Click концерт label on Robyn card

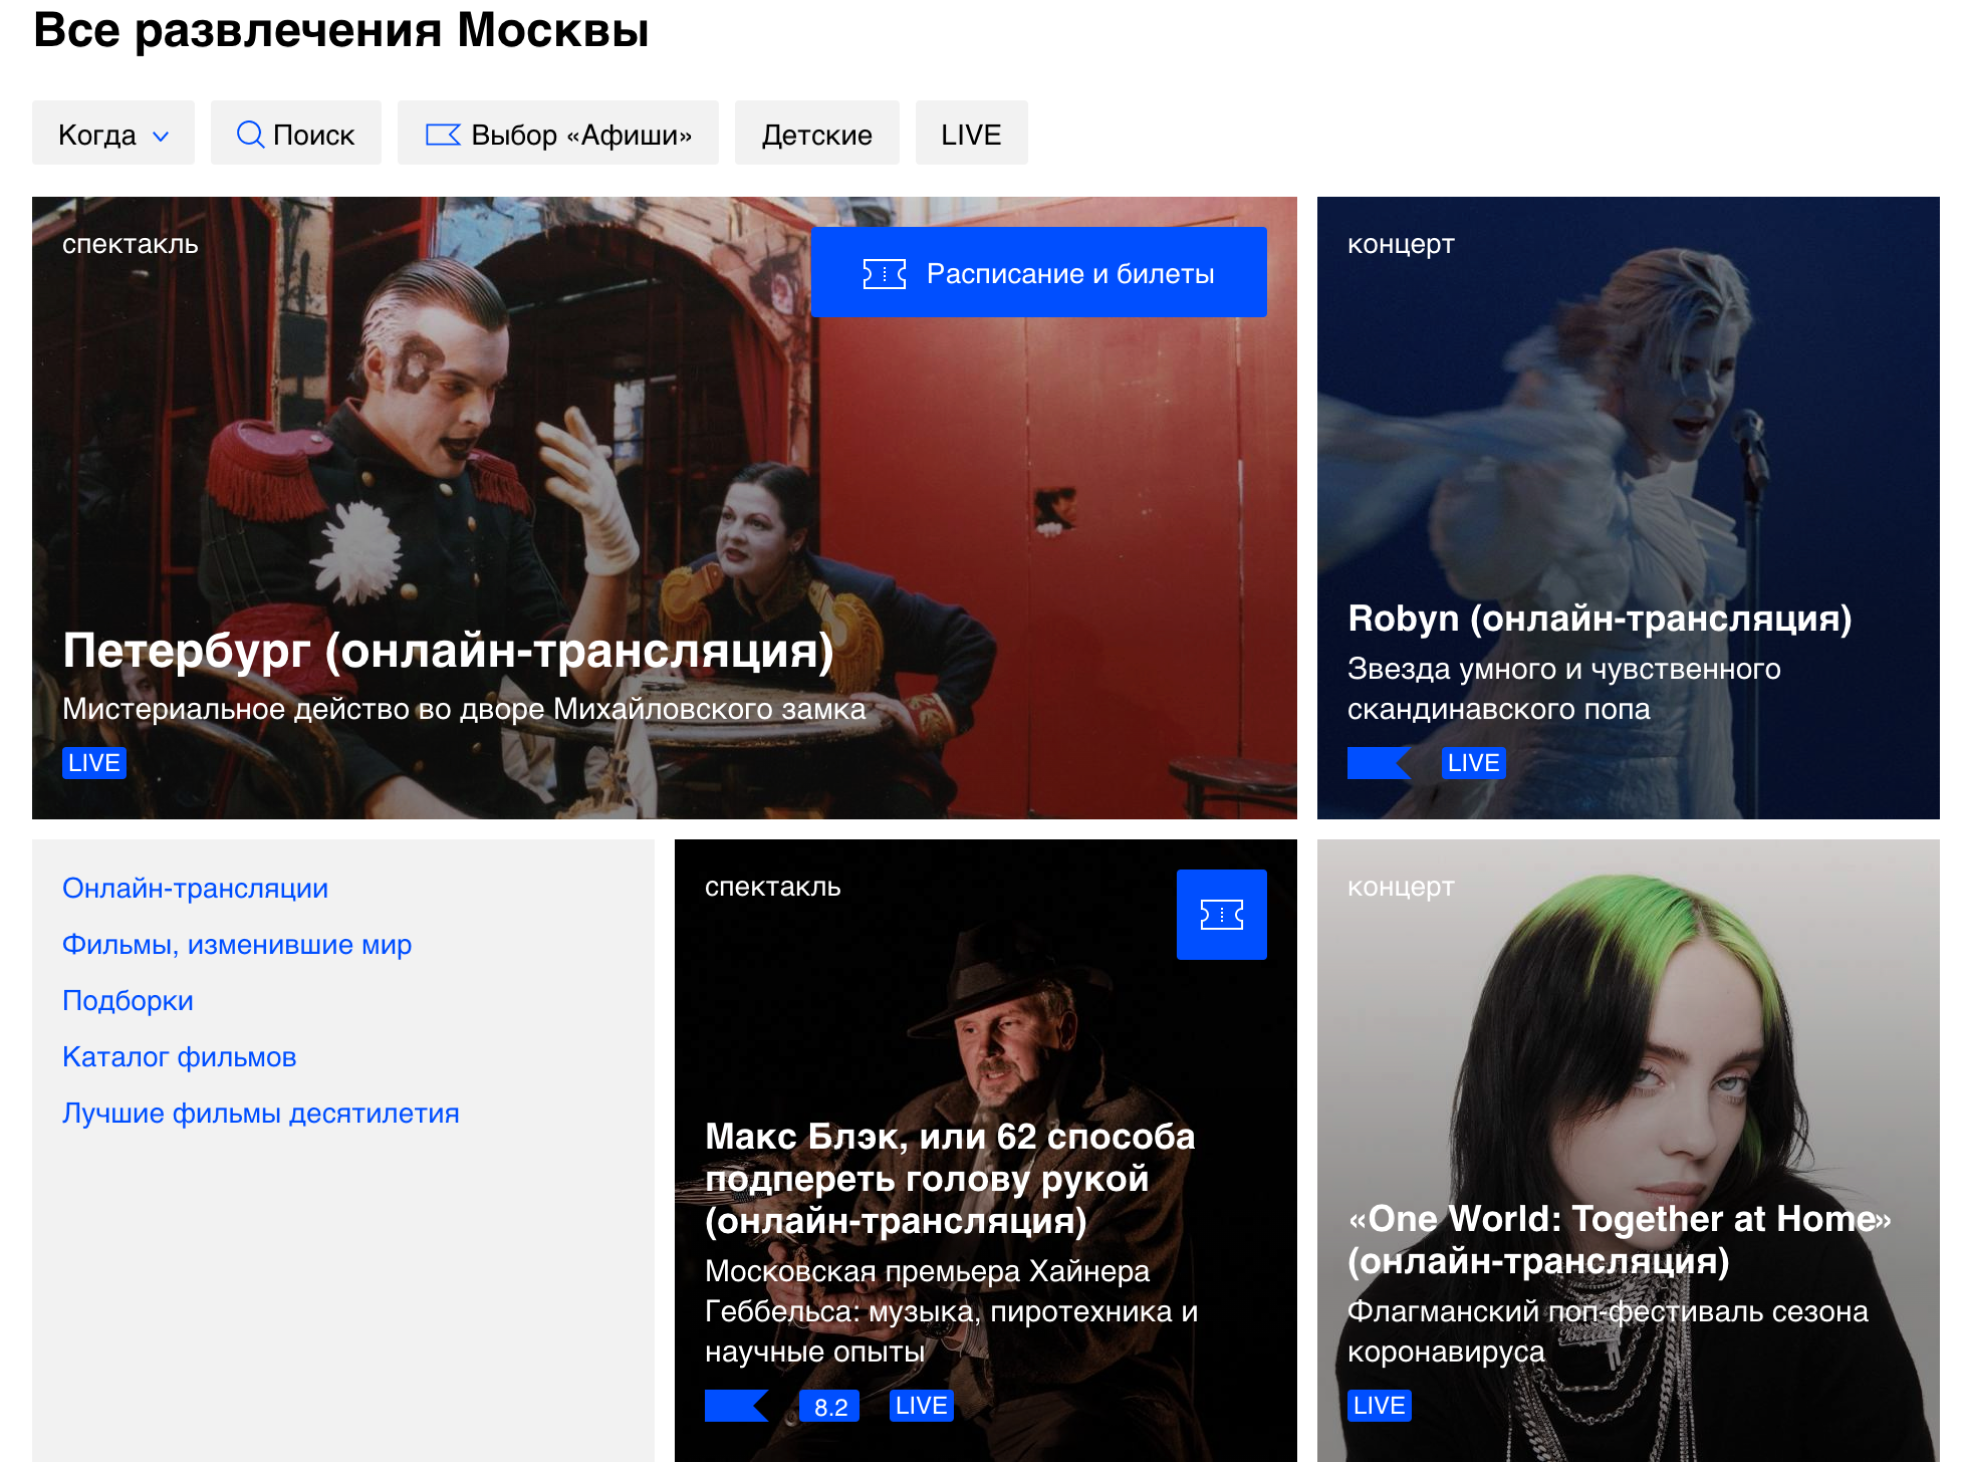(x=1400, y=244)
